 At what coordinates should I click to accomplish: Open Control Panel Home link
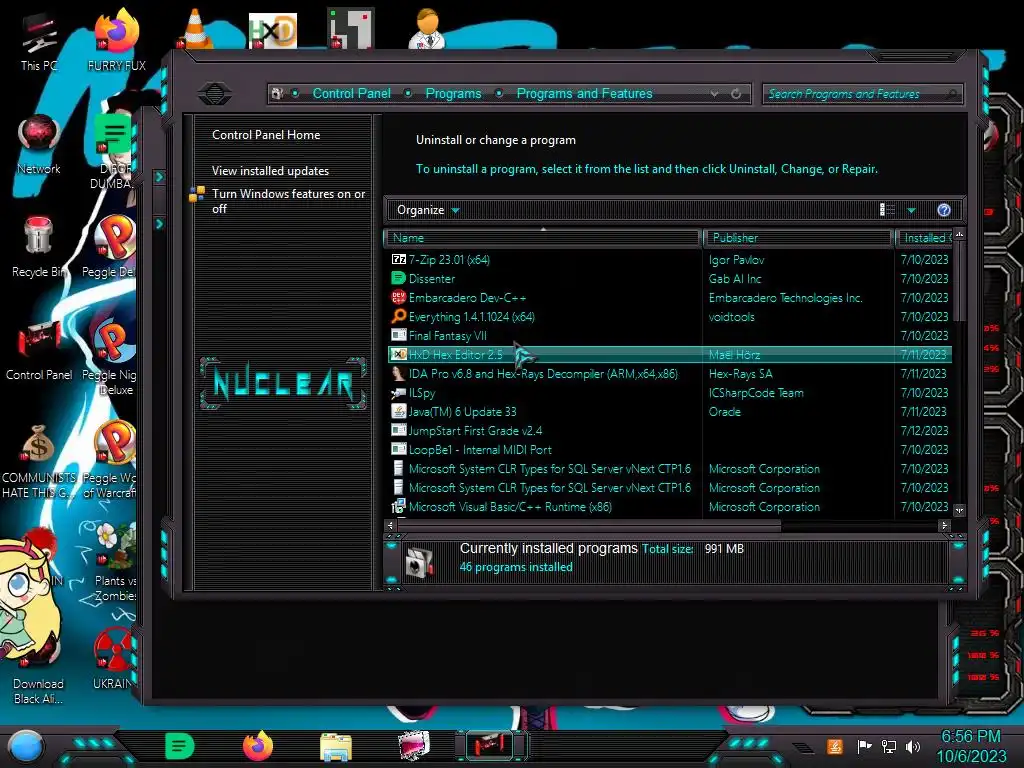266,135
